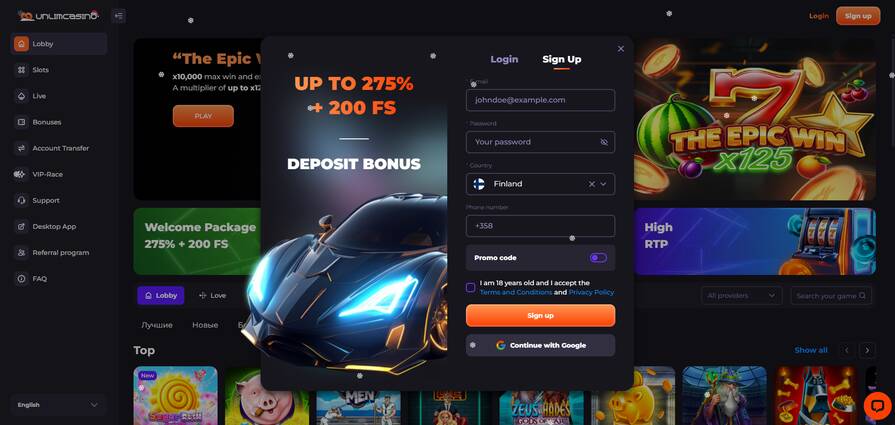Click the Live casino sidebar icon
The image size is (895, 425).
tap(22, 96)
